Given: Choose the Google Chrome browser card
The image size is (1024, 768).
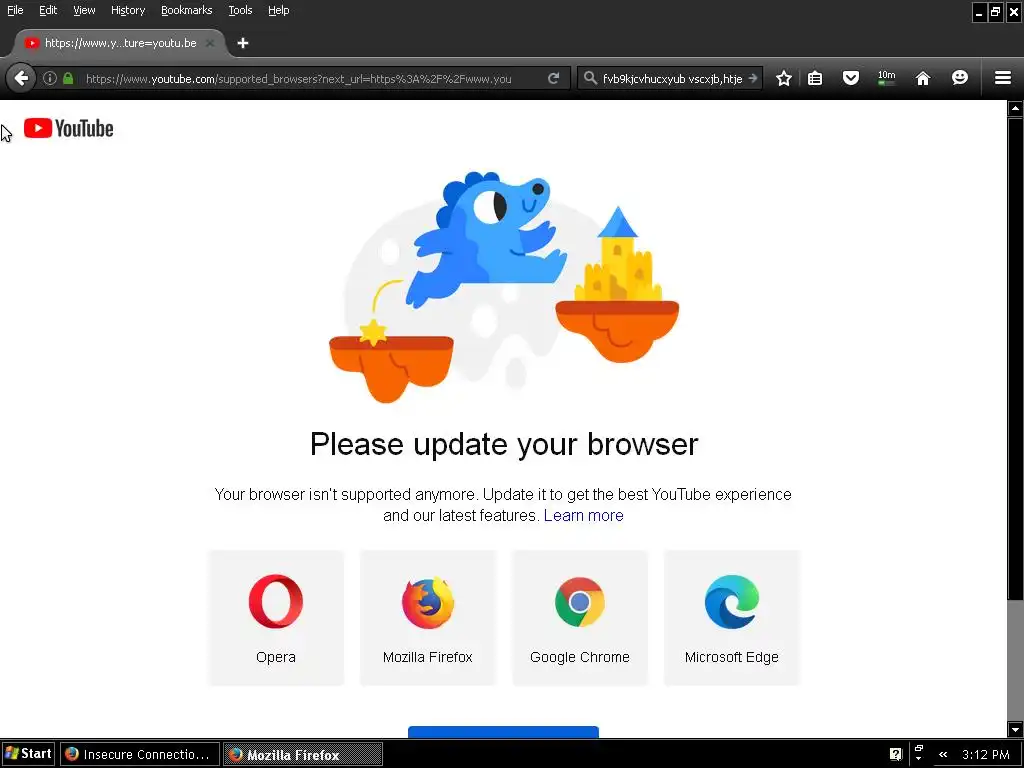Looking at the screenshot, I should [580, 618].
